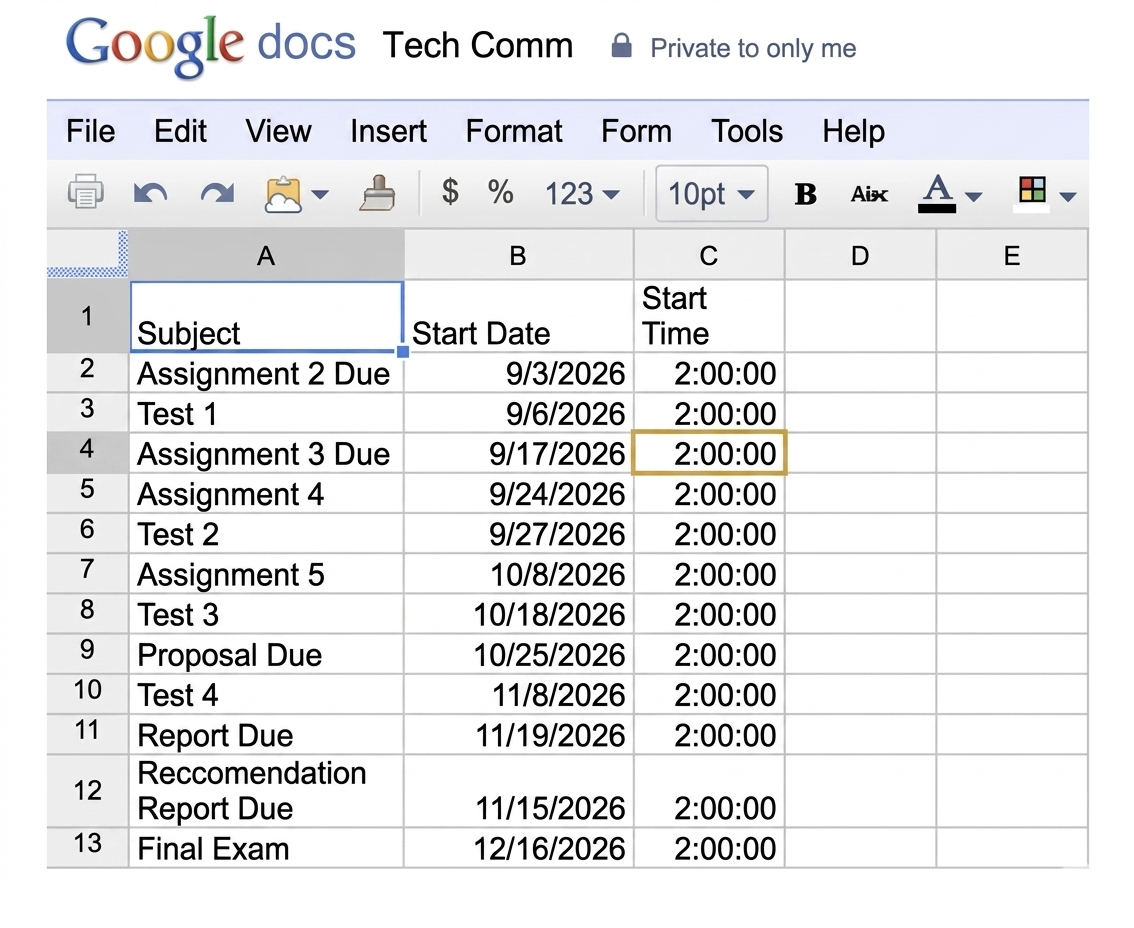Click the paint format brush icon
Image resolution: width=1134 pixels, height=928 pixels.
[378, 193]
